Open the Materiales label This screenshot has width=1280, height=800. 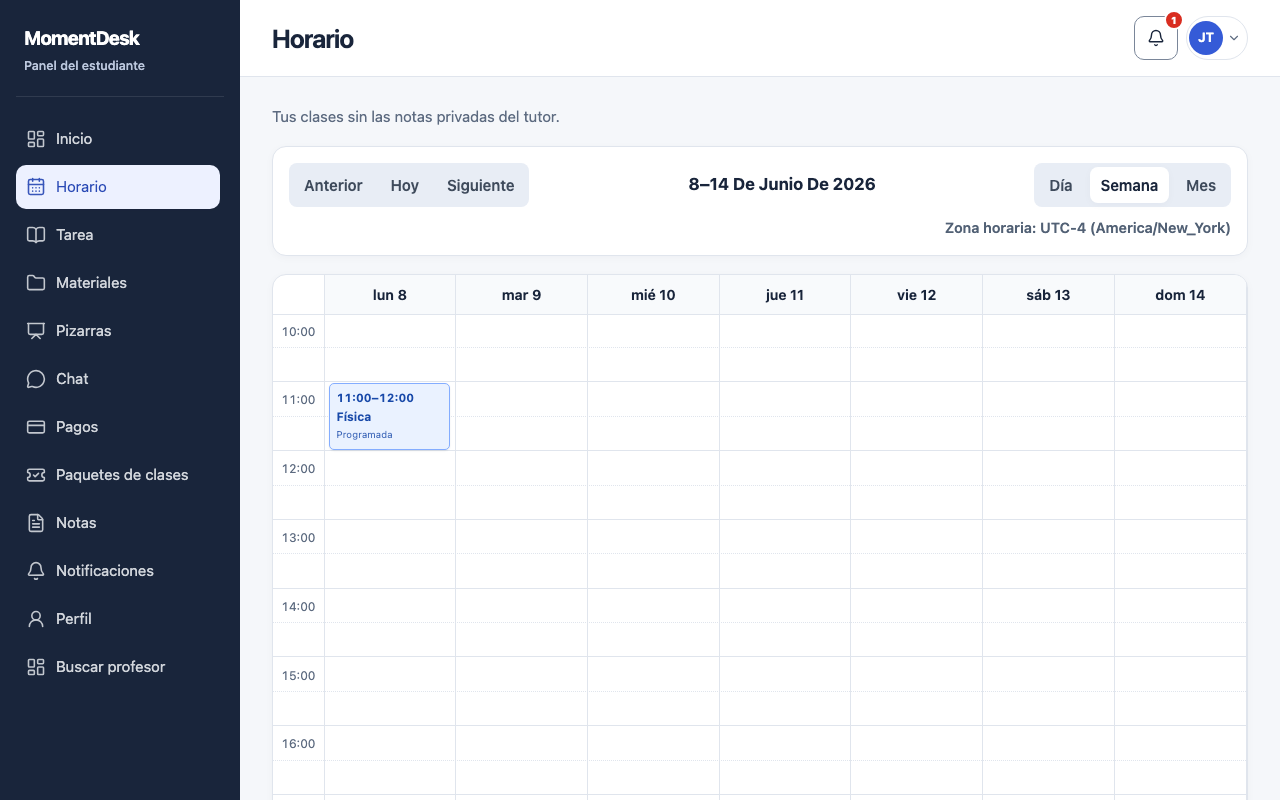point(91,283)
